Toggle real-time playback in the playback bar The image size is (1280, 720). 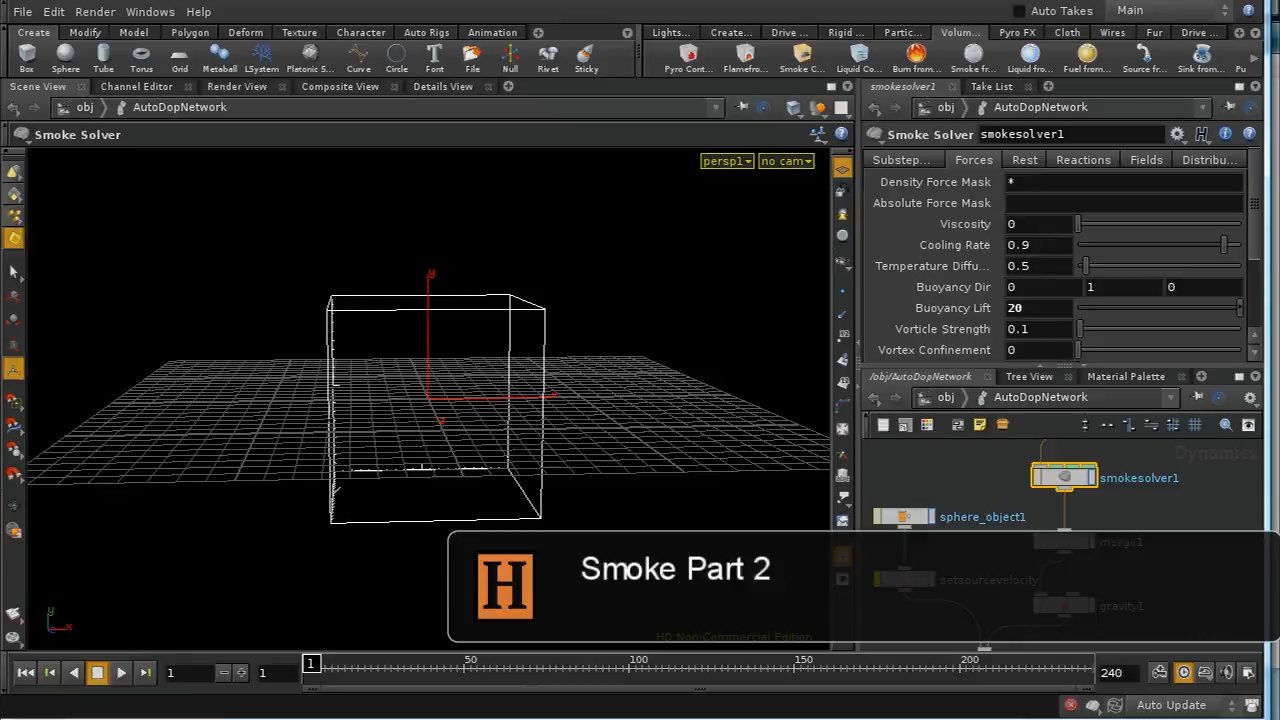pyautogui.click(x=1184, y=672)
